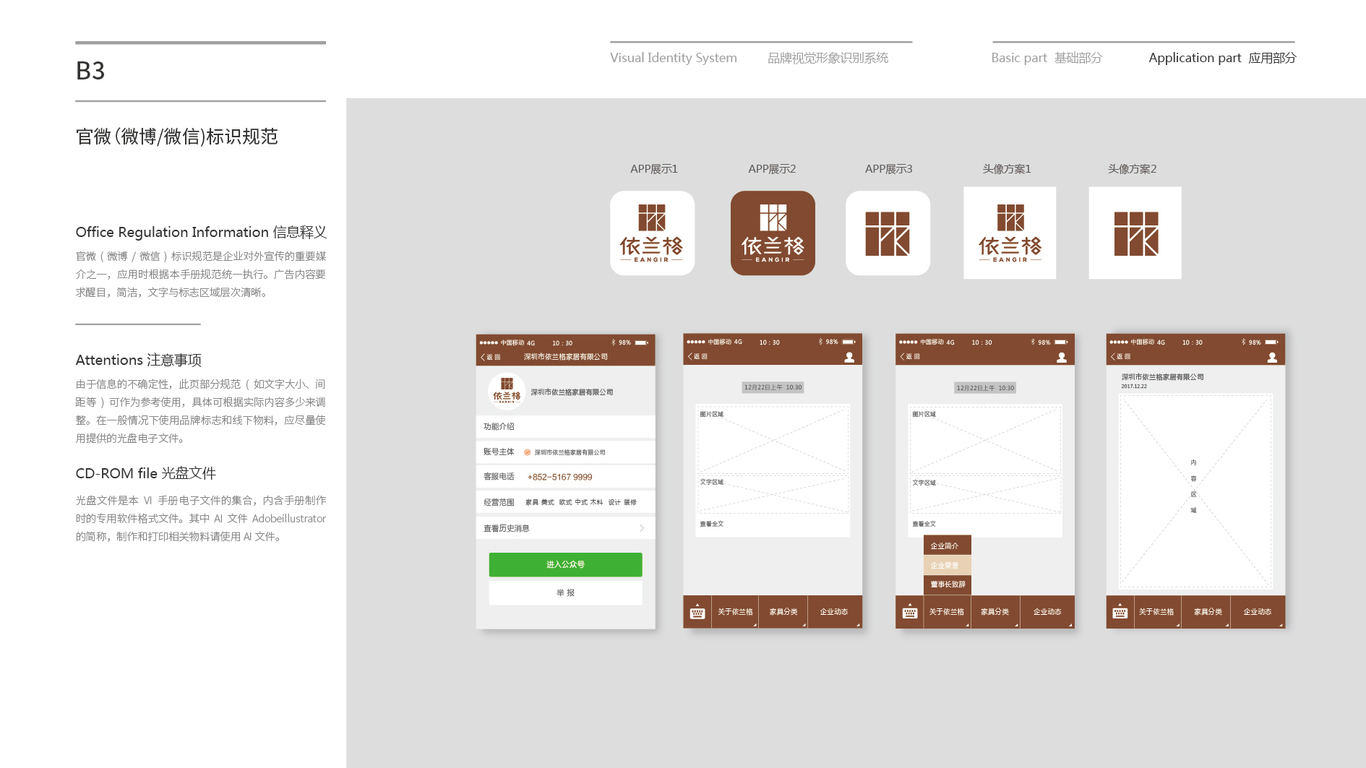Screen dimensions: 1366x768
Task: Click 图片区域 placeholder in second phone mockup
Action: [772, 440]
